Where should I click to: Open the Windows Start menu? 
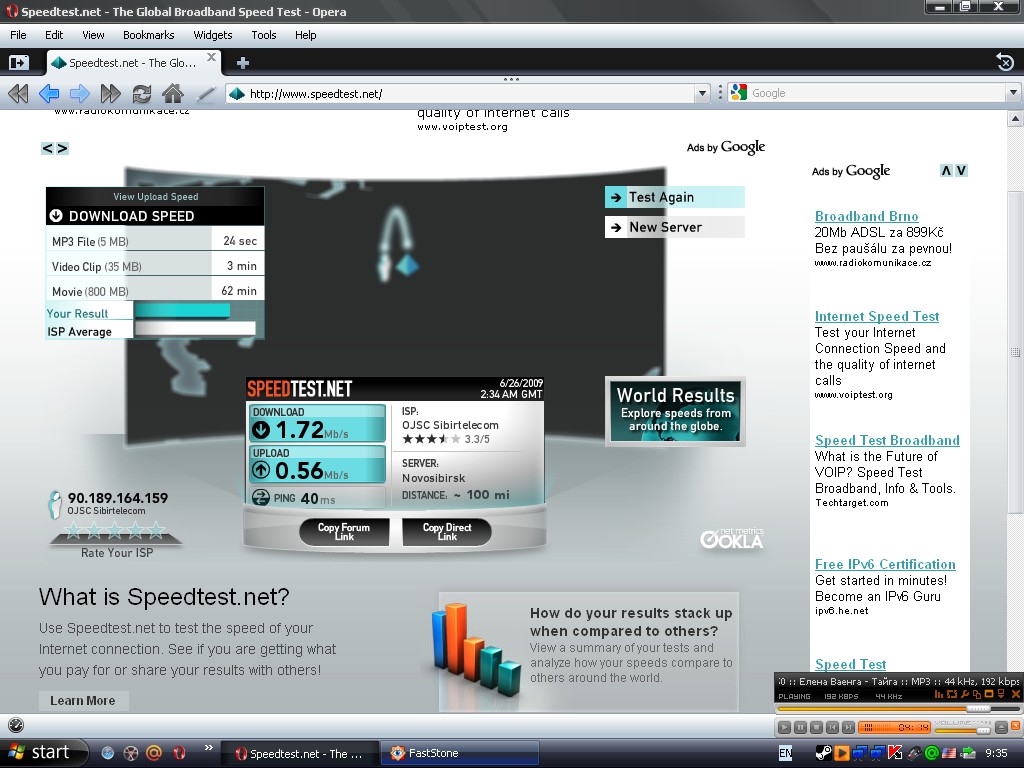[x=42, y=753]
